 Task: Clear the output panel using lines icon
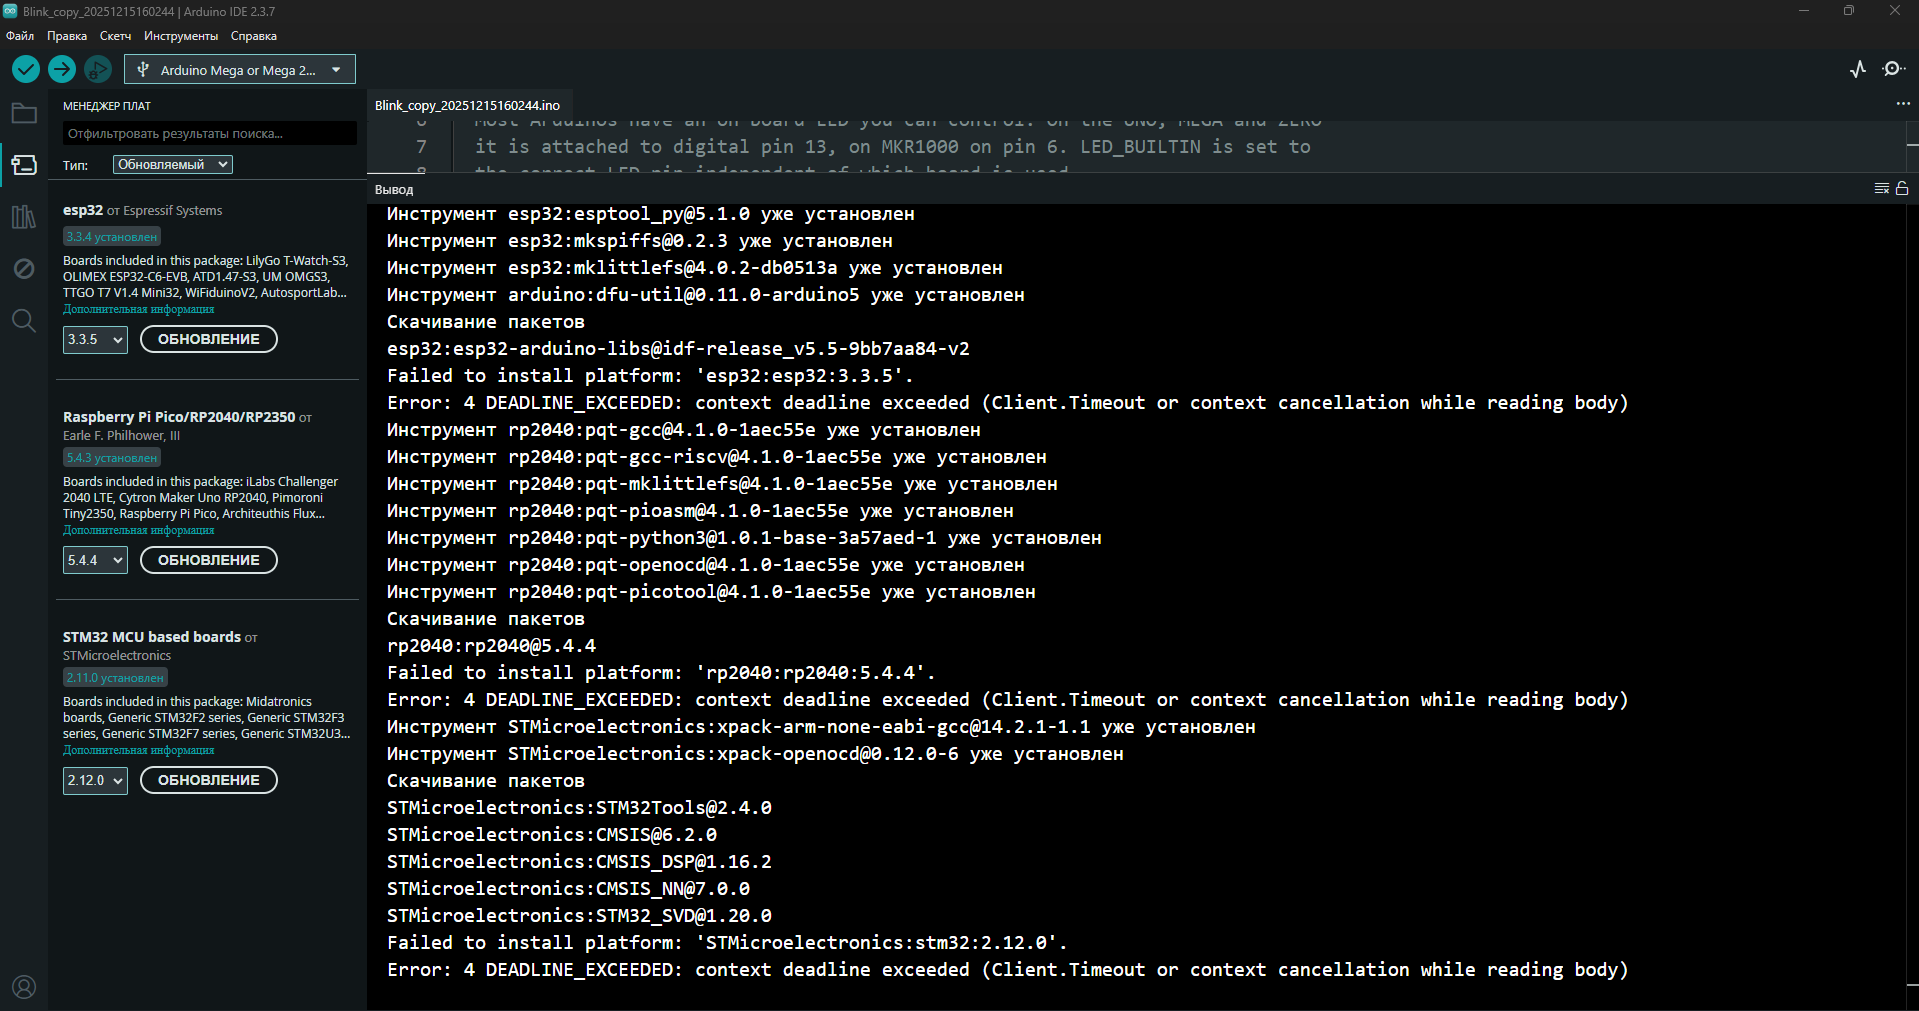(1881, 188)
